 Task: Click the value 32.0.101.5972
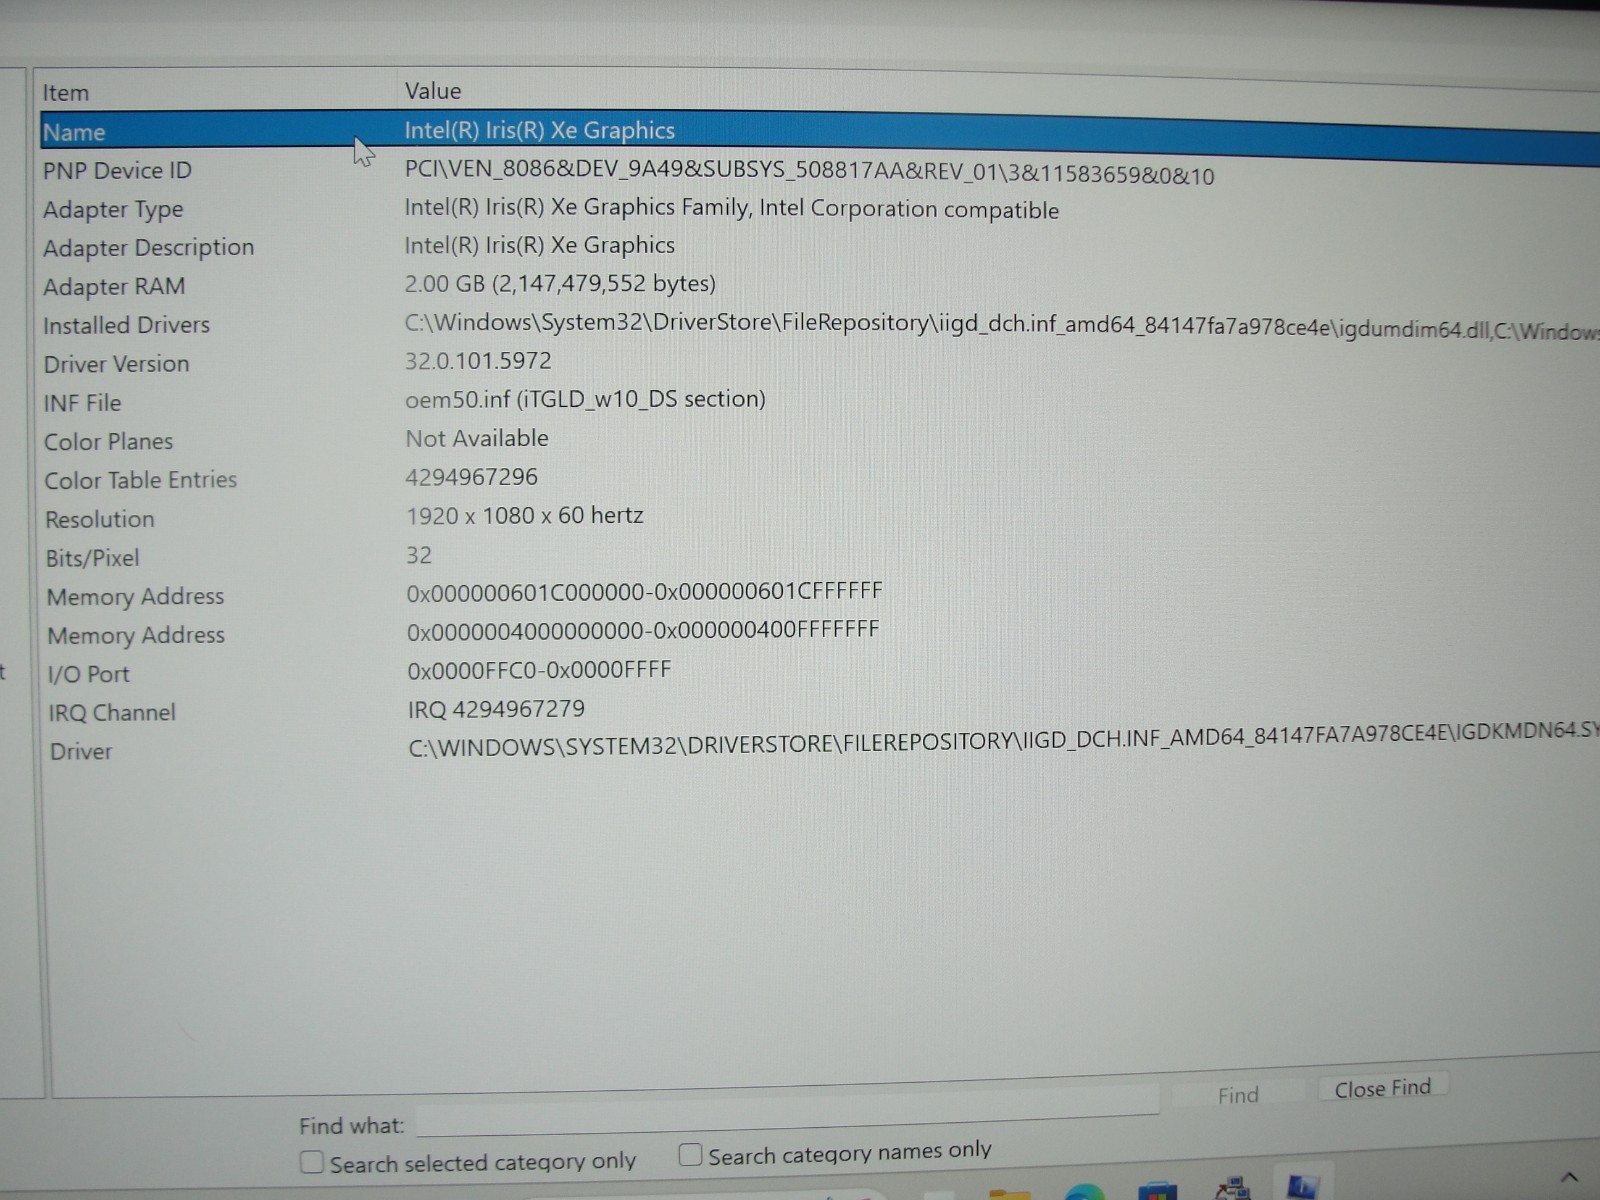pyautogui.click(x=478, y=361)
